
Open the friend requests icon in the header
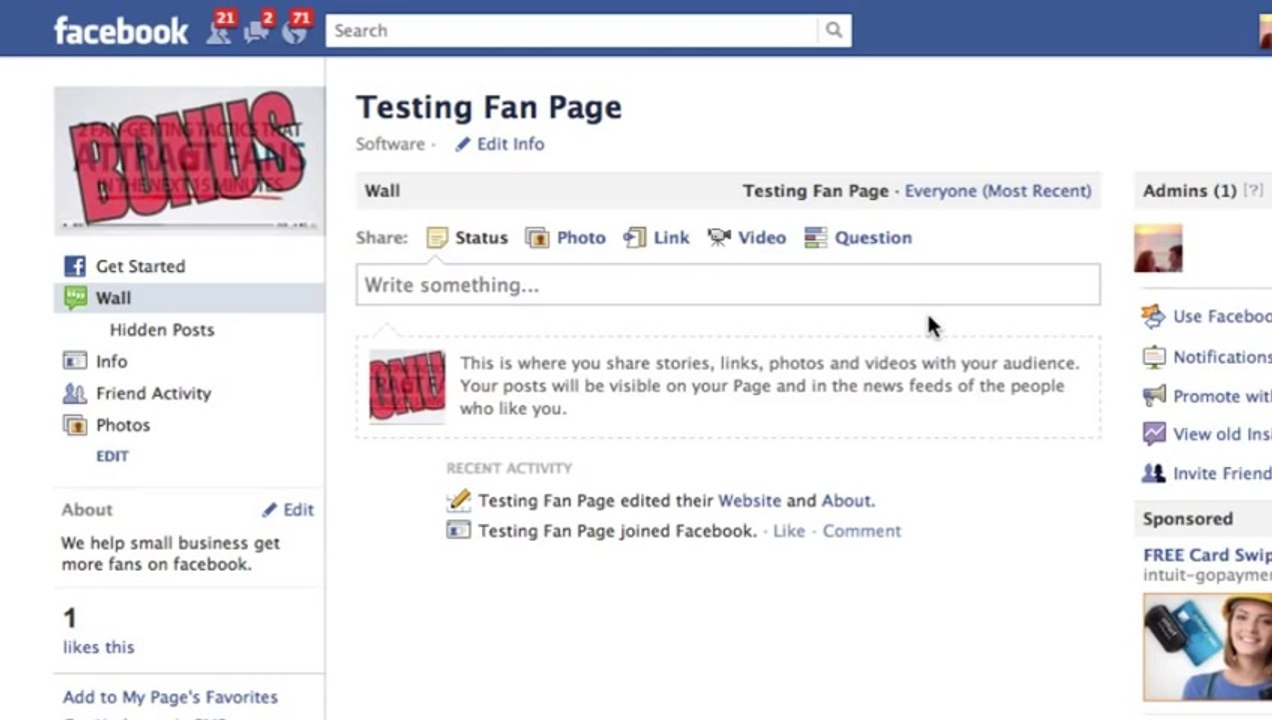coord(220,30)
